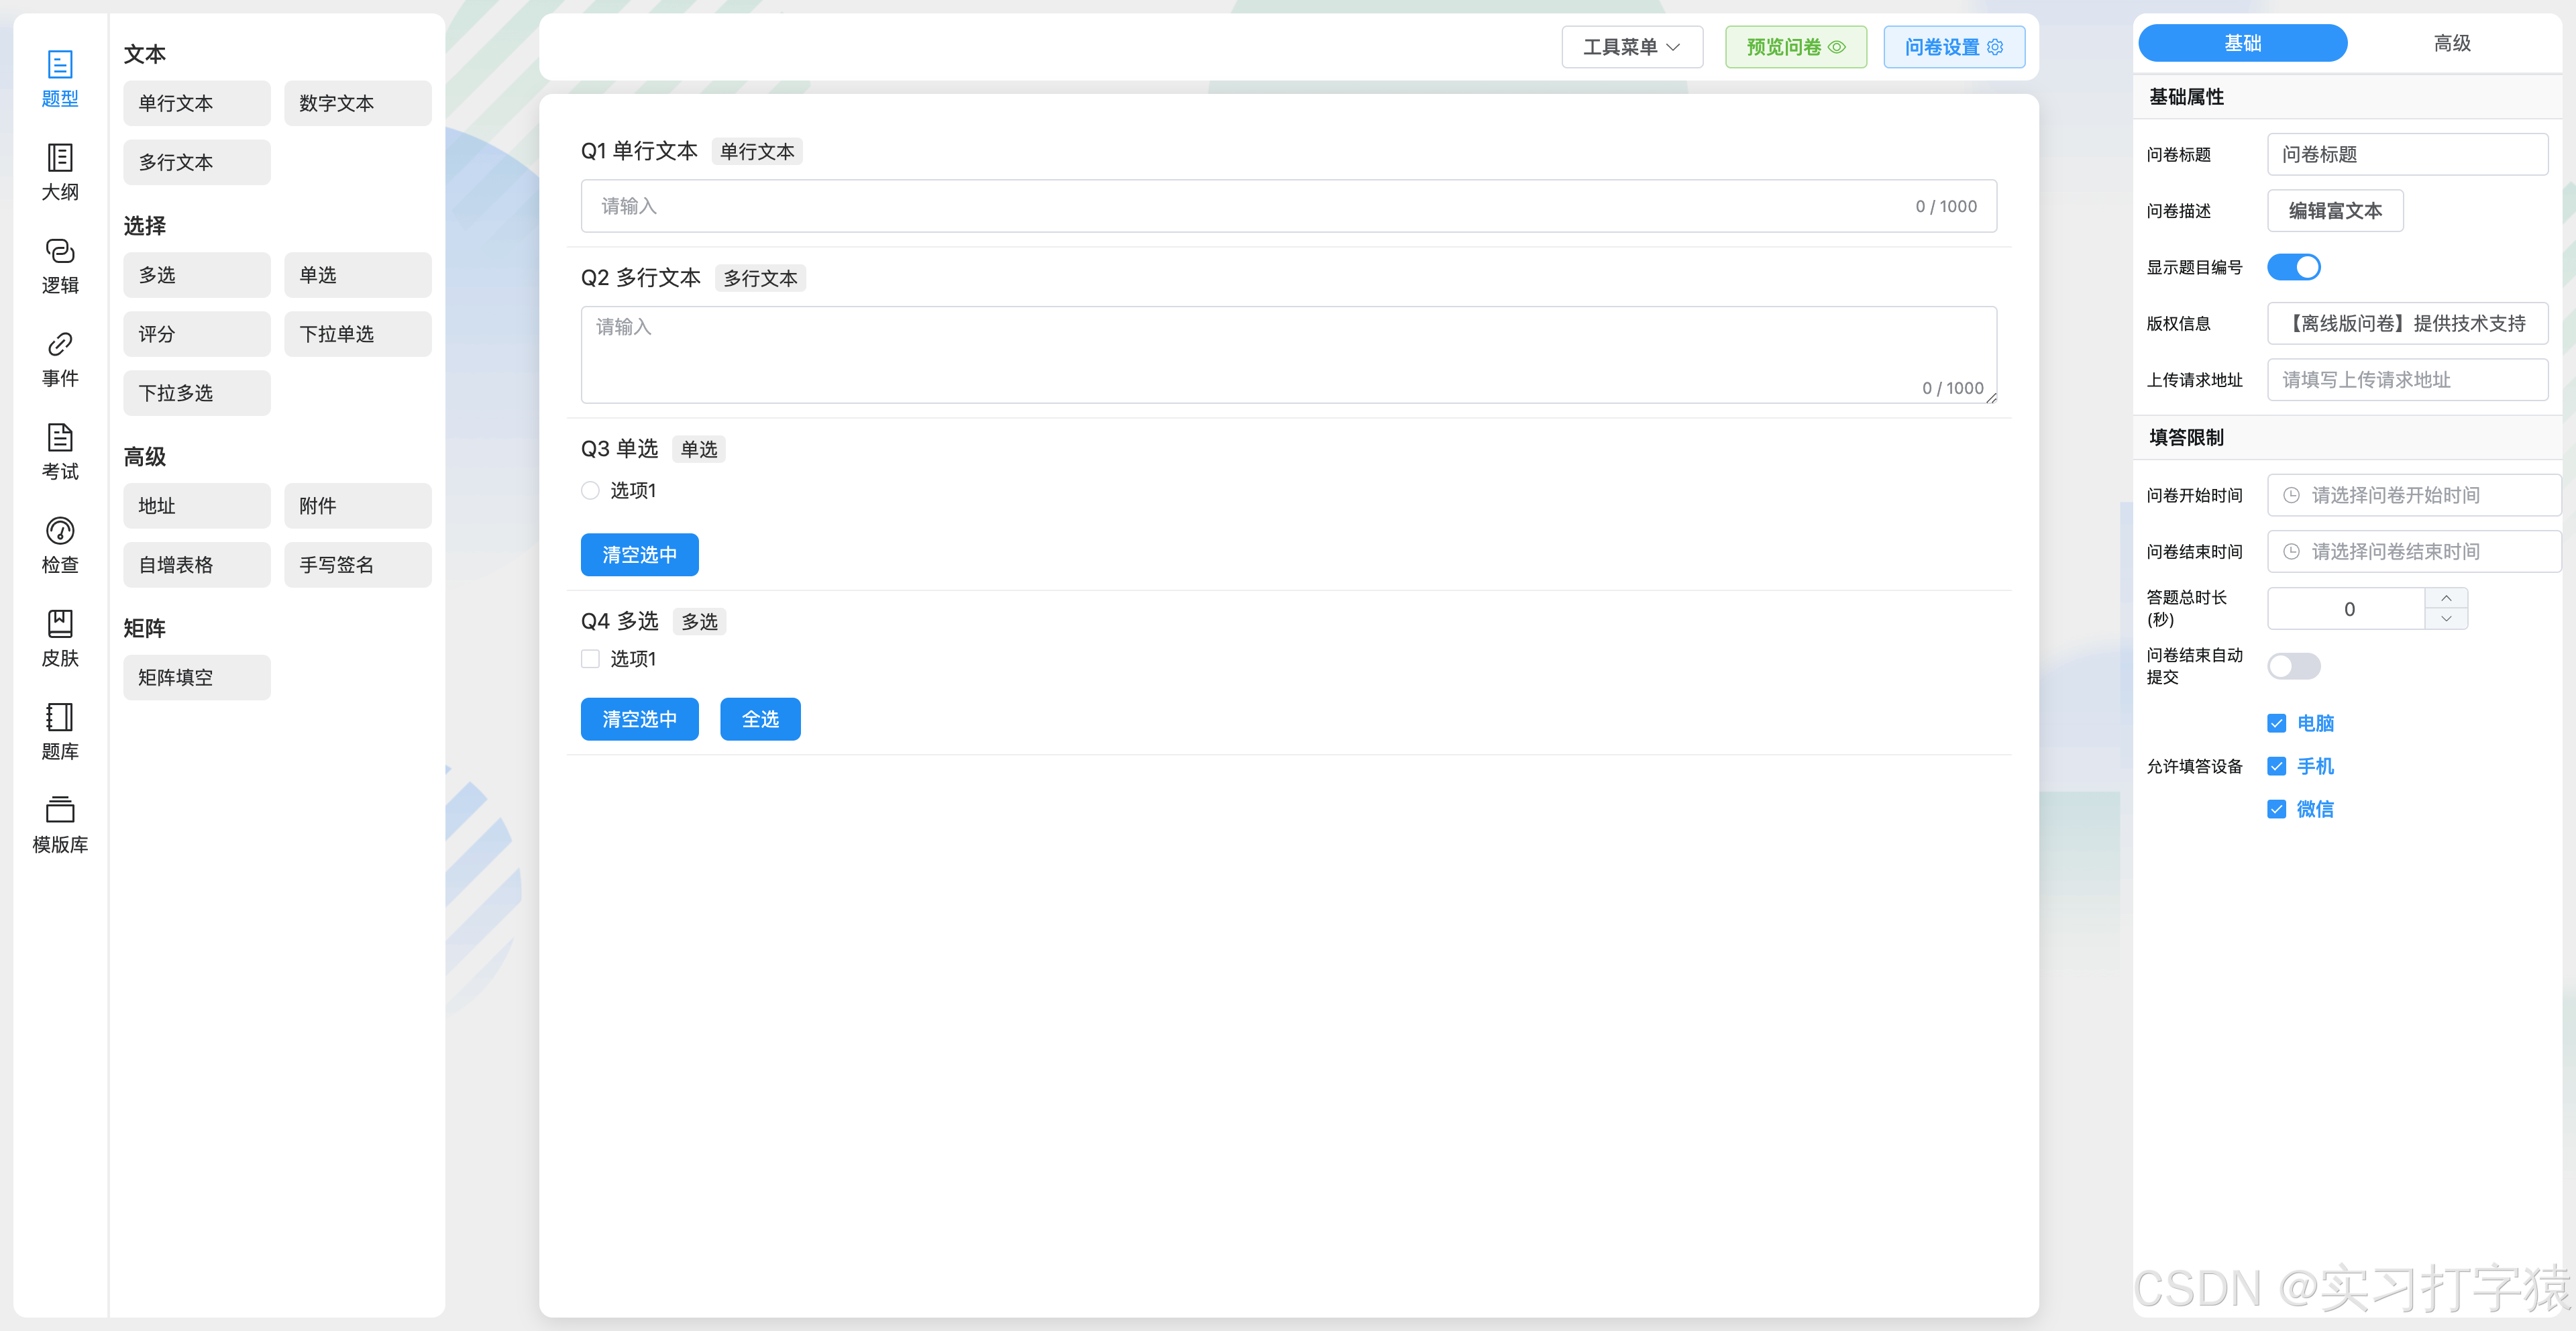Click the 问卷标题 input field
This screenshot has width=2576, height=1331.
click(x=2407, y=155)
